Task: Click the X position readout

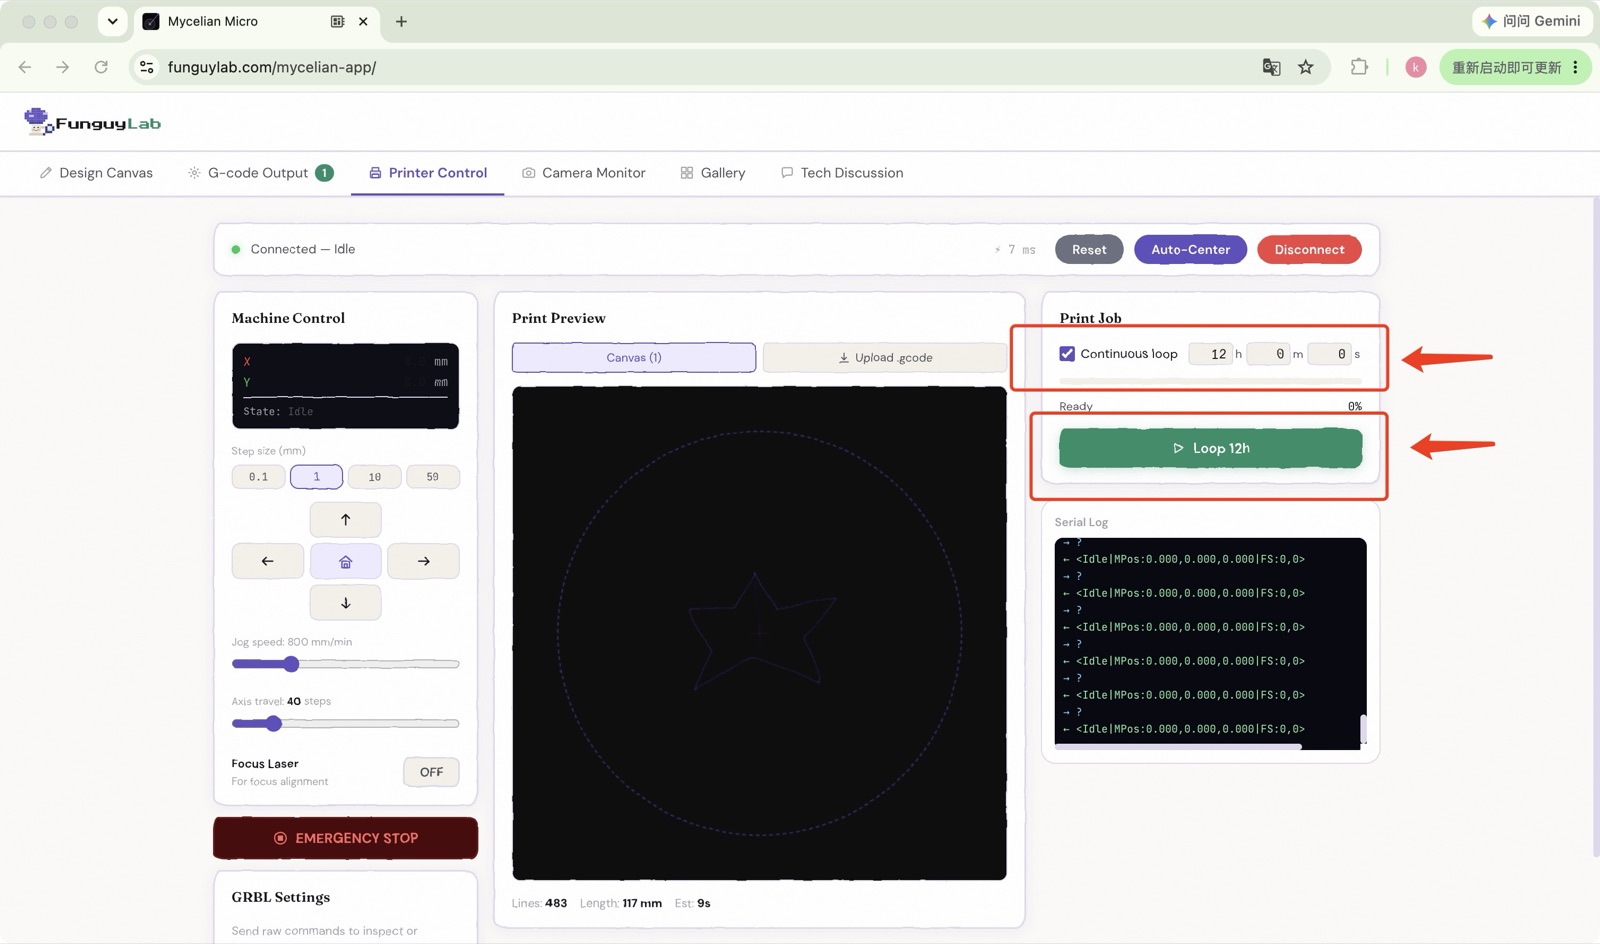Action: point(345,361)
